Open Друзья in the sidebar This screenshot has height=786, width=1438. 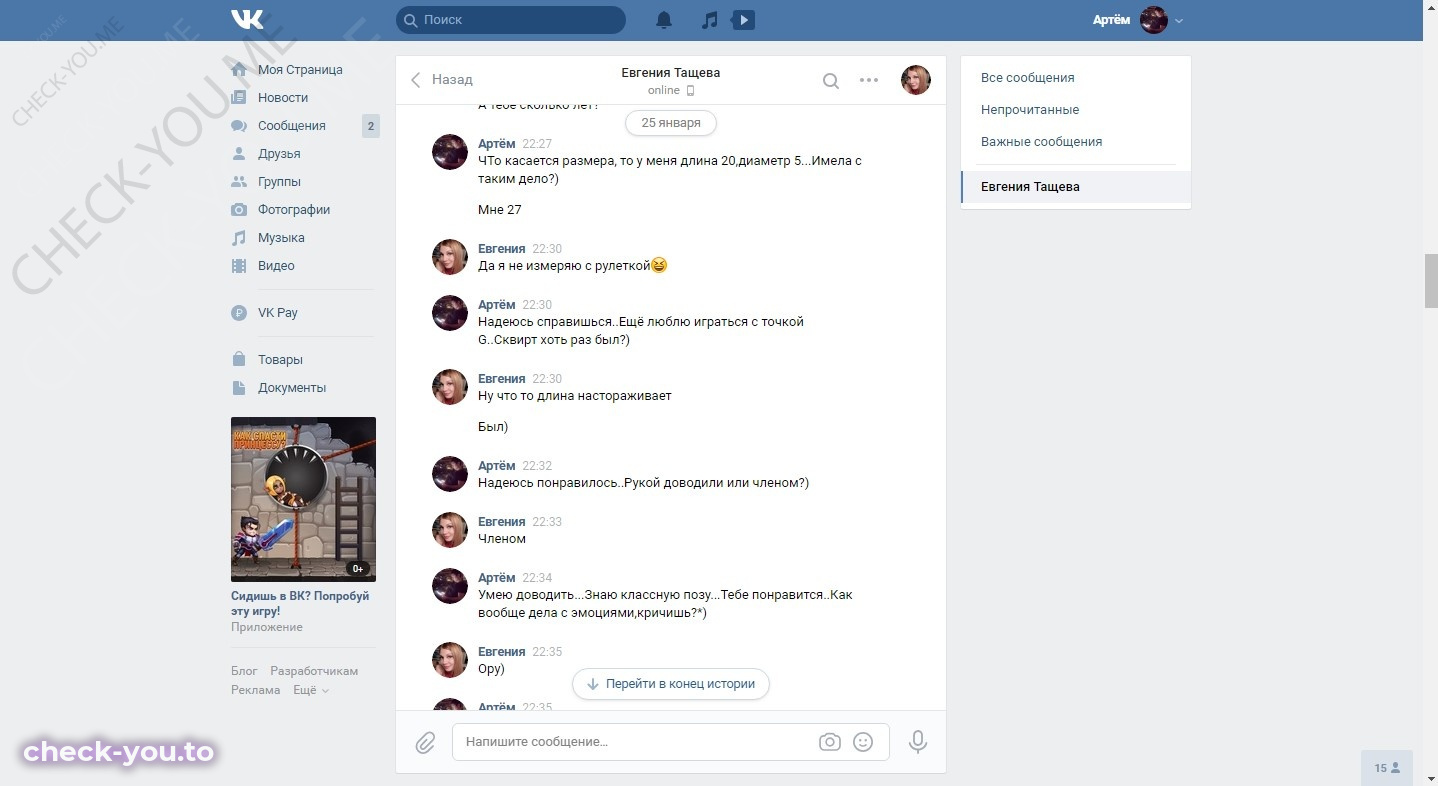click(x=279, y=154)
